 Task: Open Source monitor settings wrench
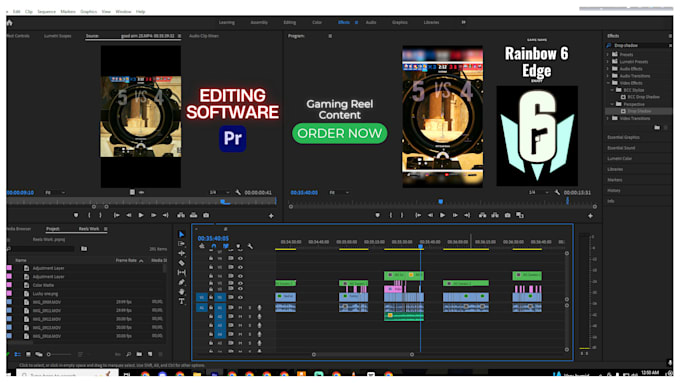(238, 192)
